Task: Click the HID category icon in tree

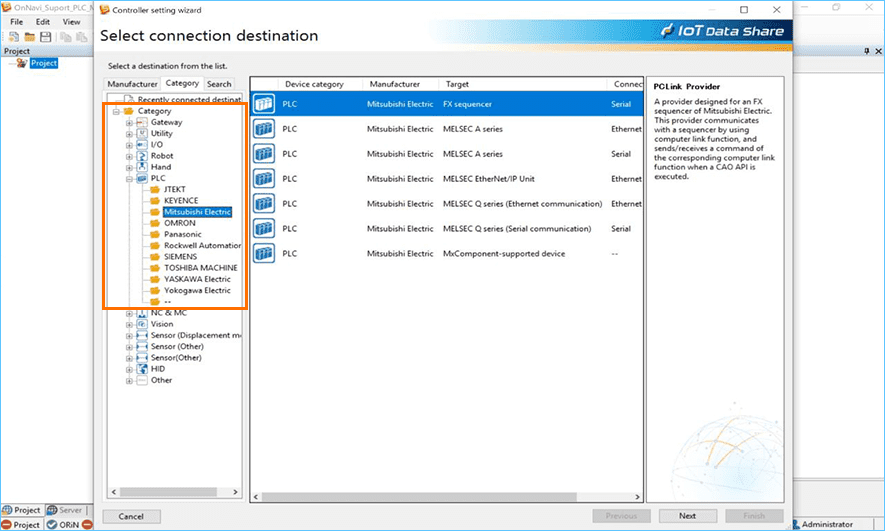Action: [x=142, y=369]
